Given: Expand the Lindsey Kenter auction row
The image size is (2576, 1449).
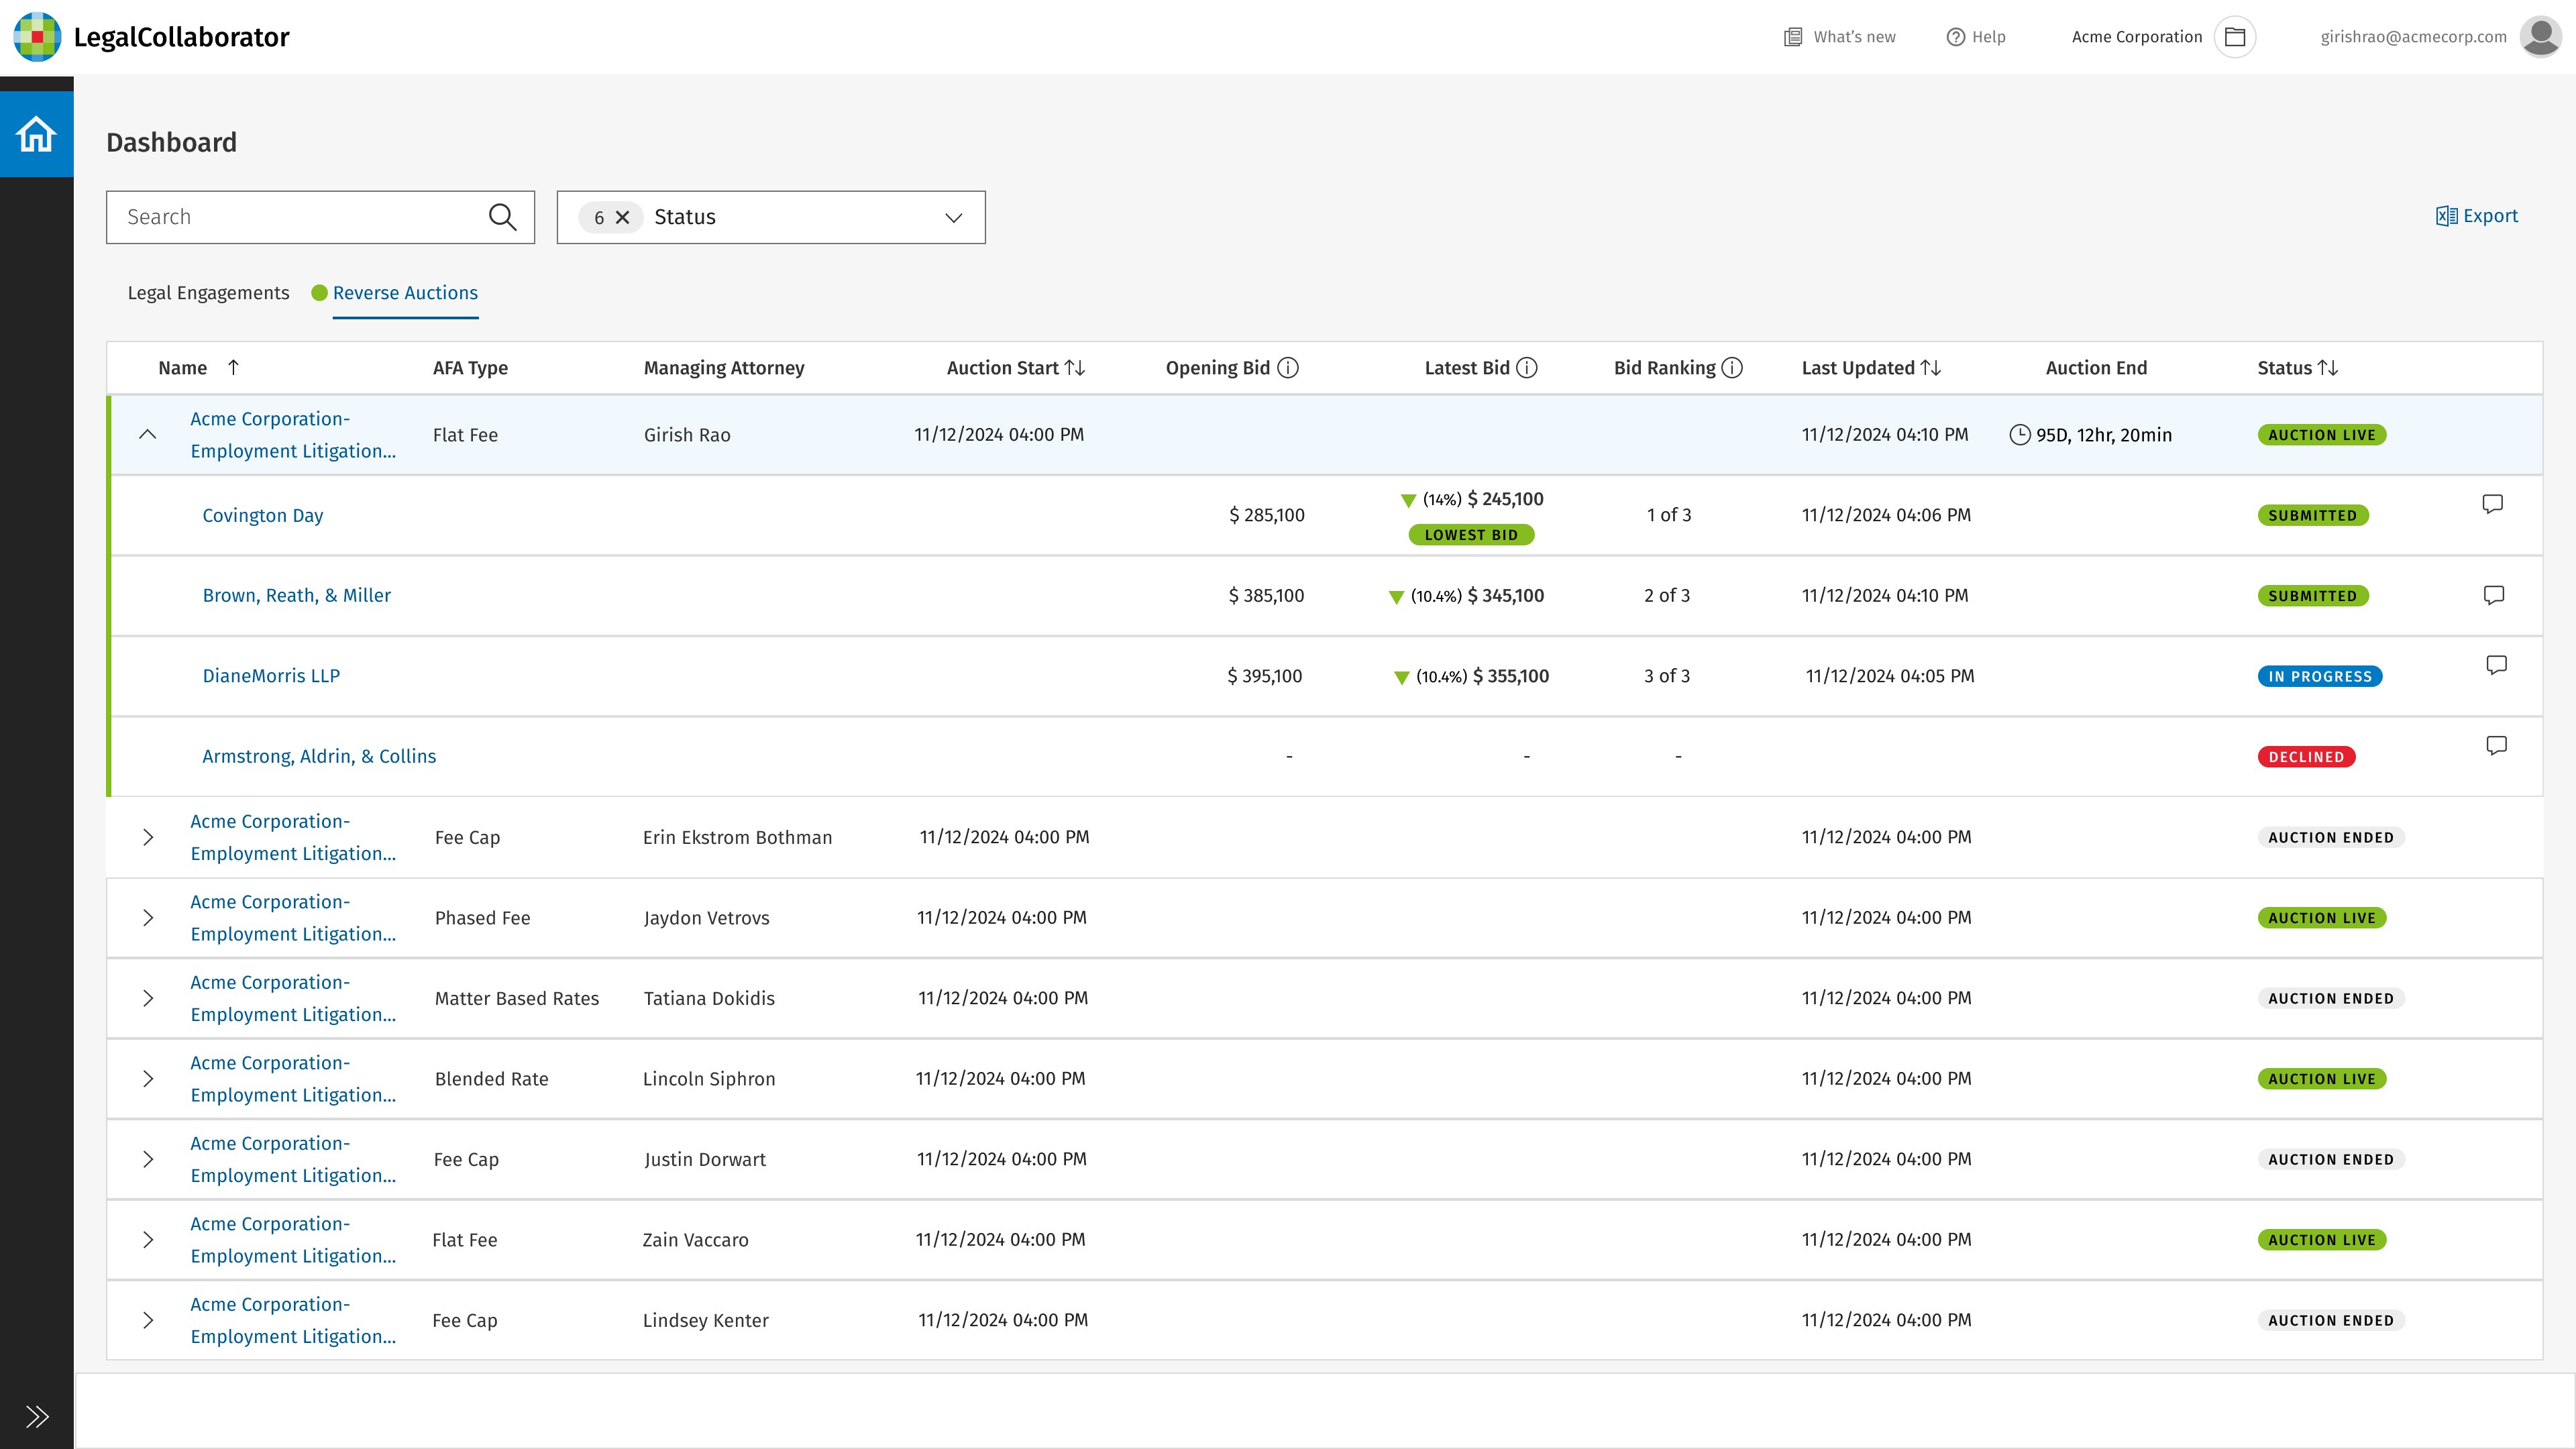Looking at the screenshot, I should (x=148, y=1320).
